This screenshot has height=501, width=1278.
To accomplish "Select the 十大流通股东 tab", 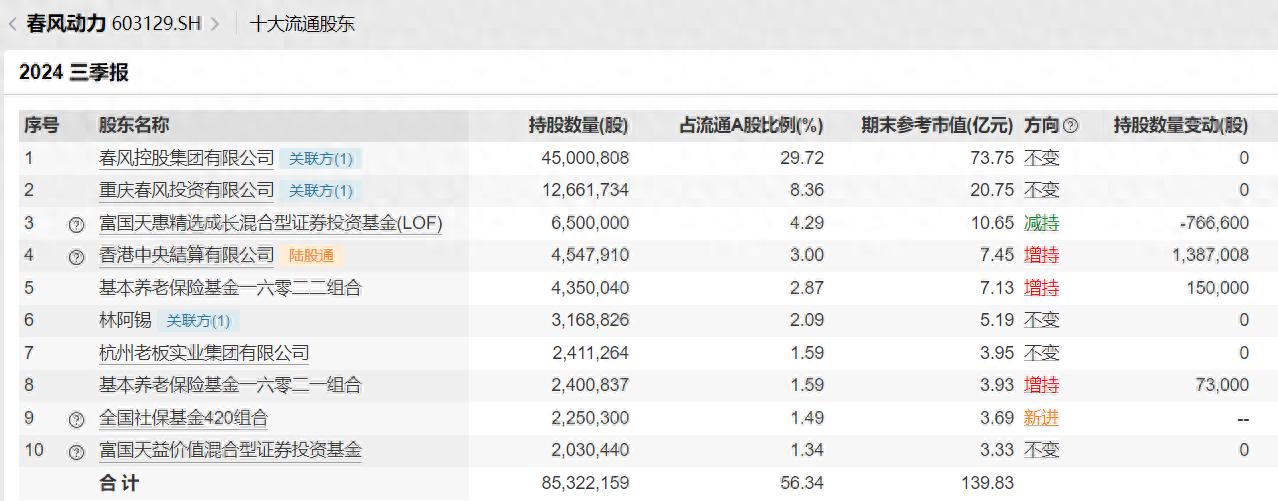I will [302, 23].
